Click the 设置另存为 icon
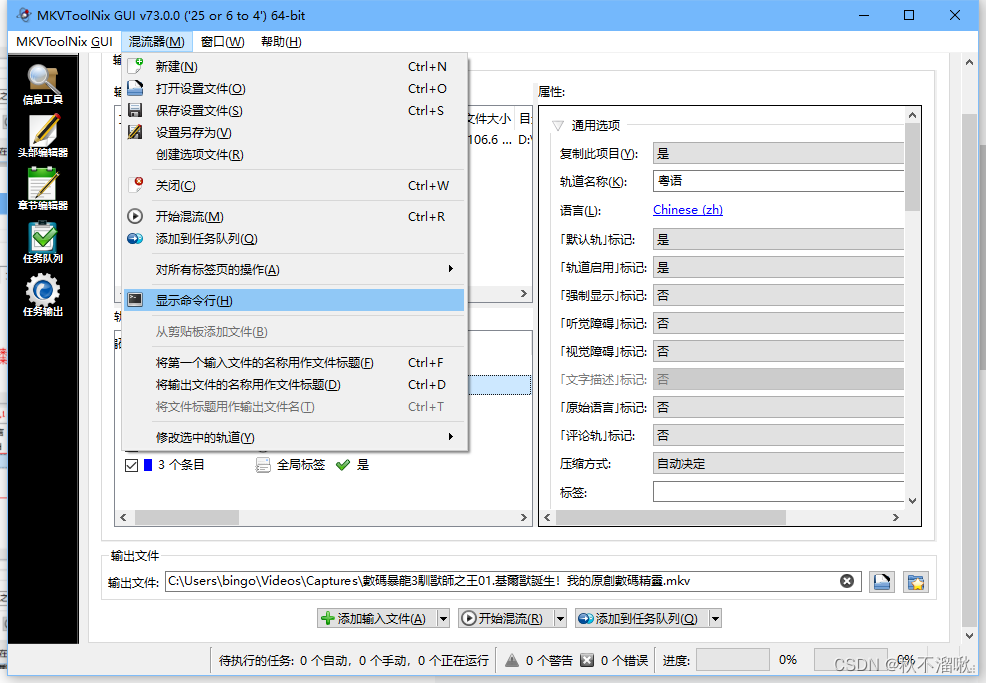 (x=135, y=132)
